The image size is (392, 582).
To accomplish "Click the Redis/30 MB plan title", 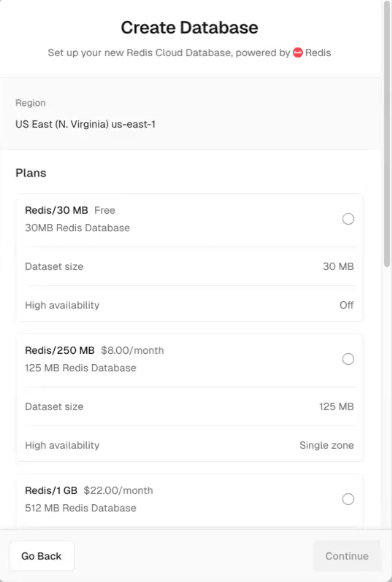I will click(56, 210).
